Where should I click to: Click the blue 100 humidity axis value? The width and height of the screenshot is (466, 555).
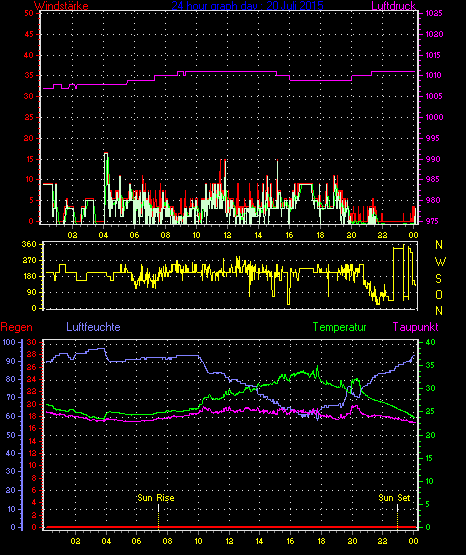point(9,342)
